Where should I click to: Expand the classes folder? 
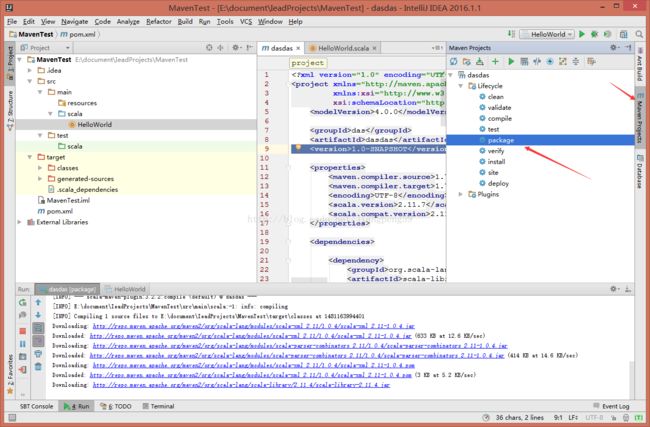40,168
